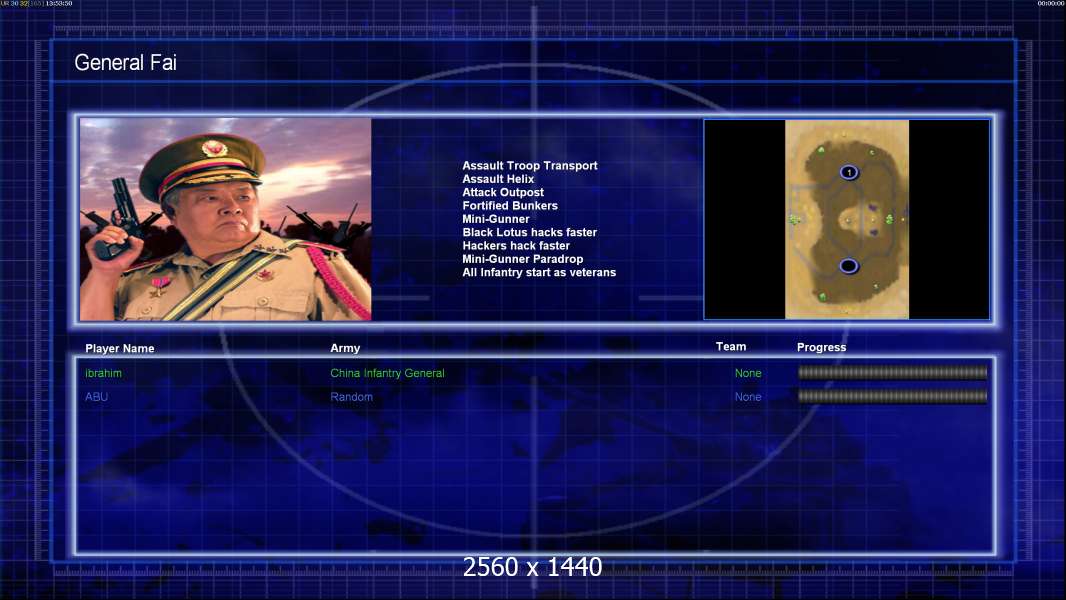Click the green tree cluster on minimap center-right
Viewport: 1066px width, 600px height.
point(889,219)
